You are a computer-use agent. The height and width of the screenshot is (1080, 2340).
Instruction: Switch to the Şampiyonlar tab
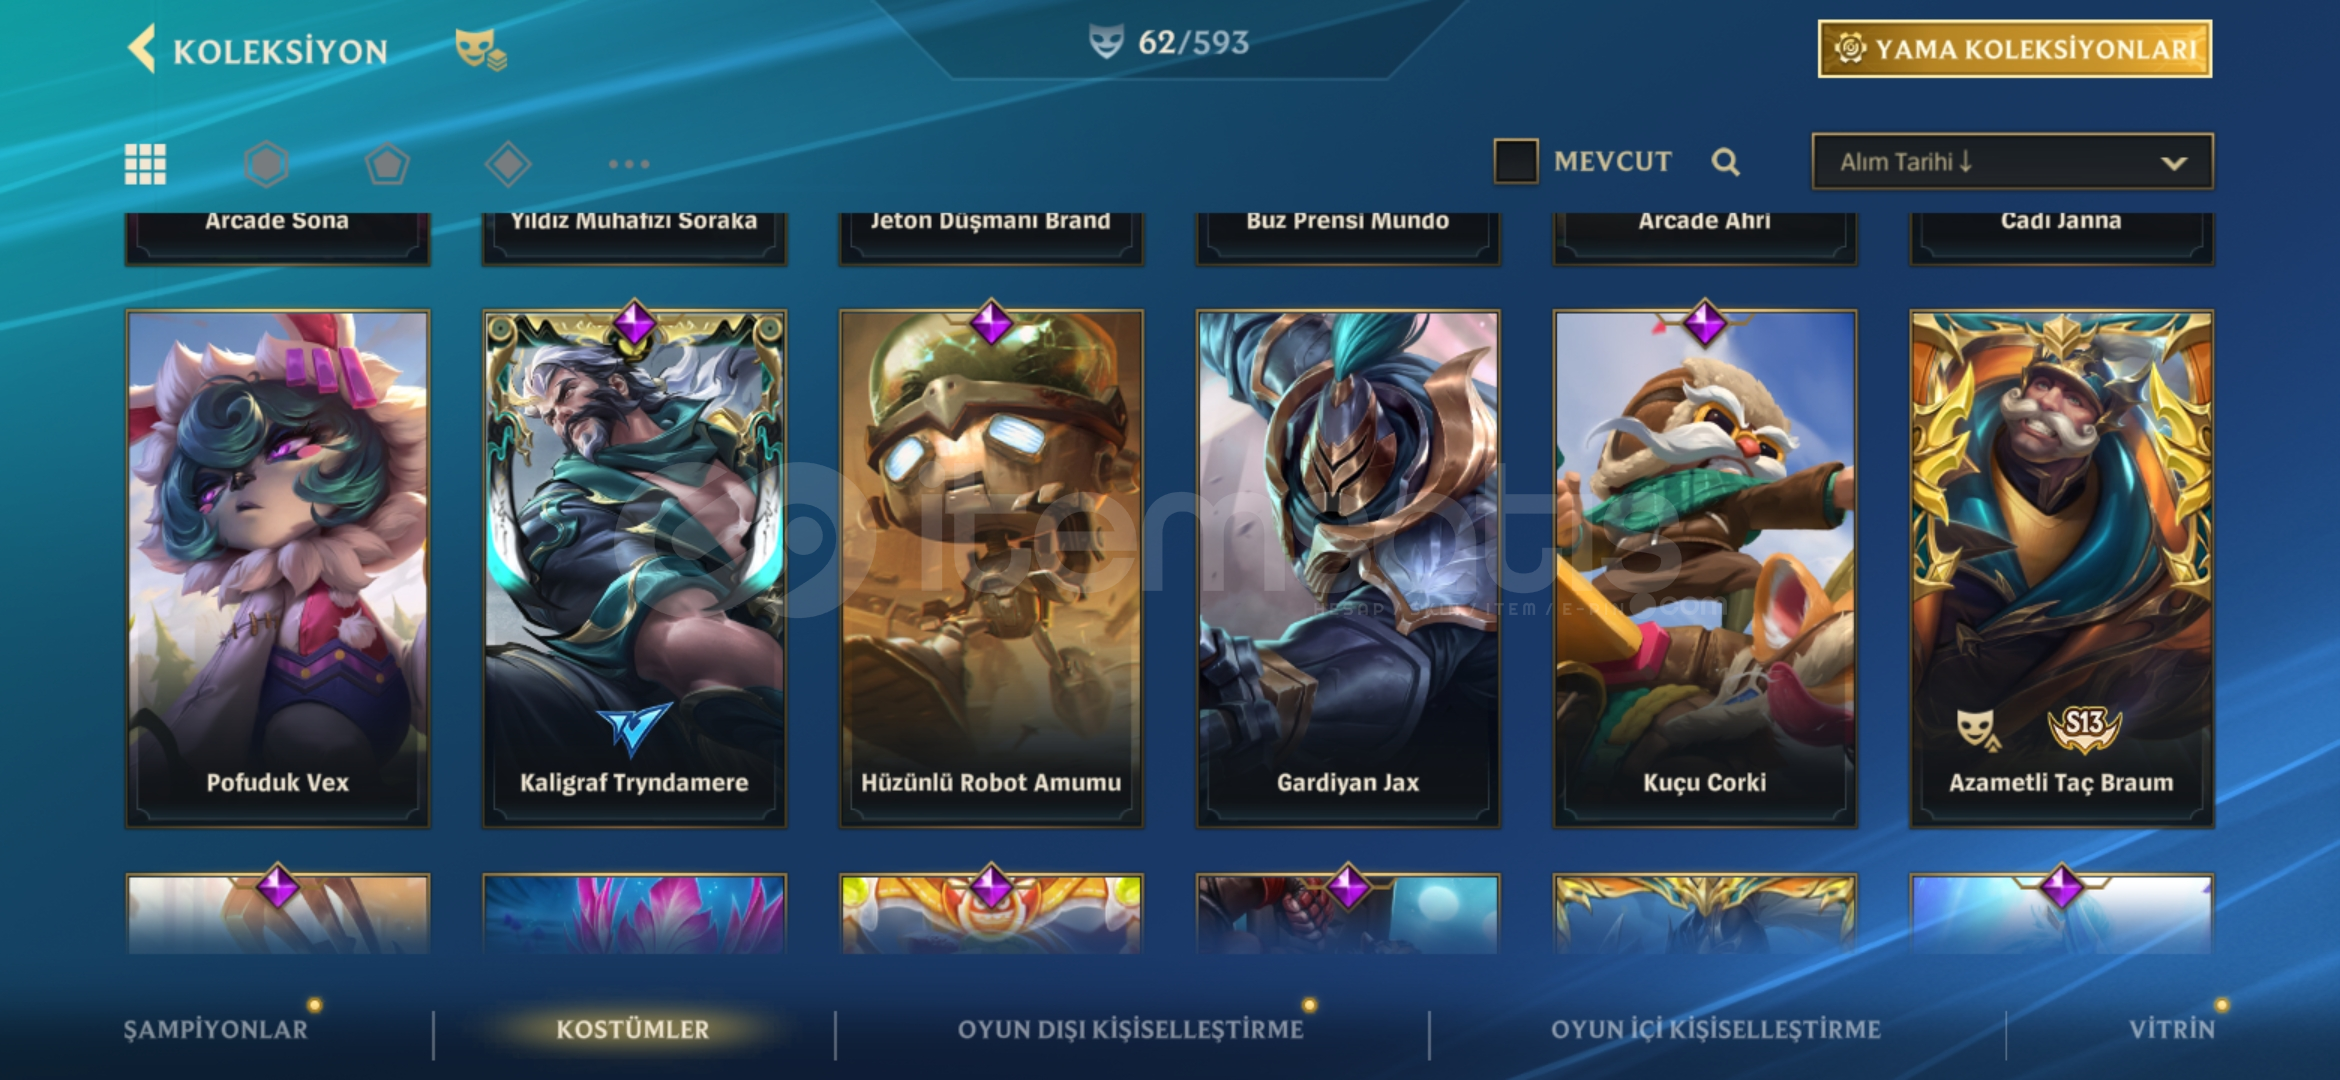[216, 1029]
